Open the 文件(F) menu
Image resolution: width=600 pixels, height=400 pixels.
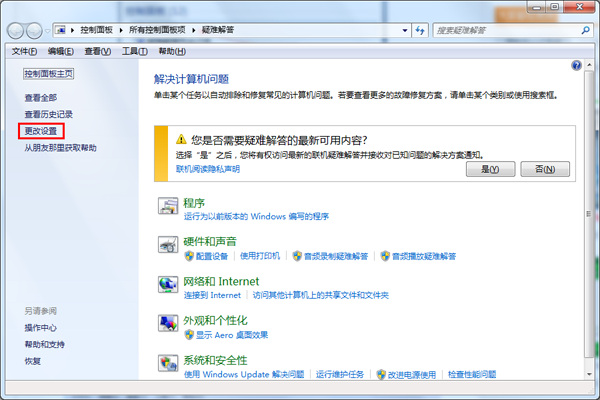coord(24,51)
